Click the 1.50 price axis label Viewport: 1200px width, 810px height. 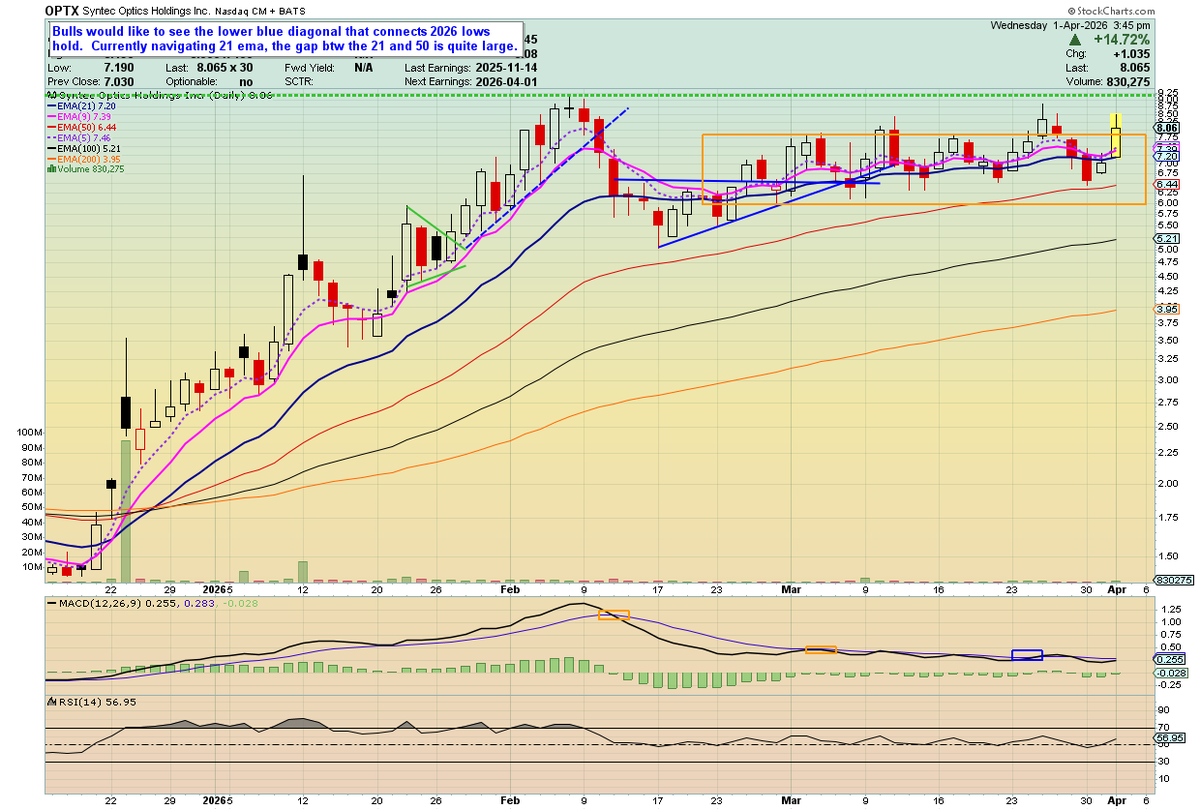pos(1166,557)
